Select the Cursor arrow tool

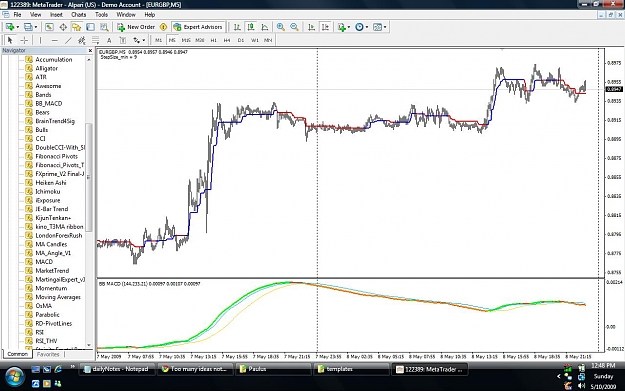(10, 40)
